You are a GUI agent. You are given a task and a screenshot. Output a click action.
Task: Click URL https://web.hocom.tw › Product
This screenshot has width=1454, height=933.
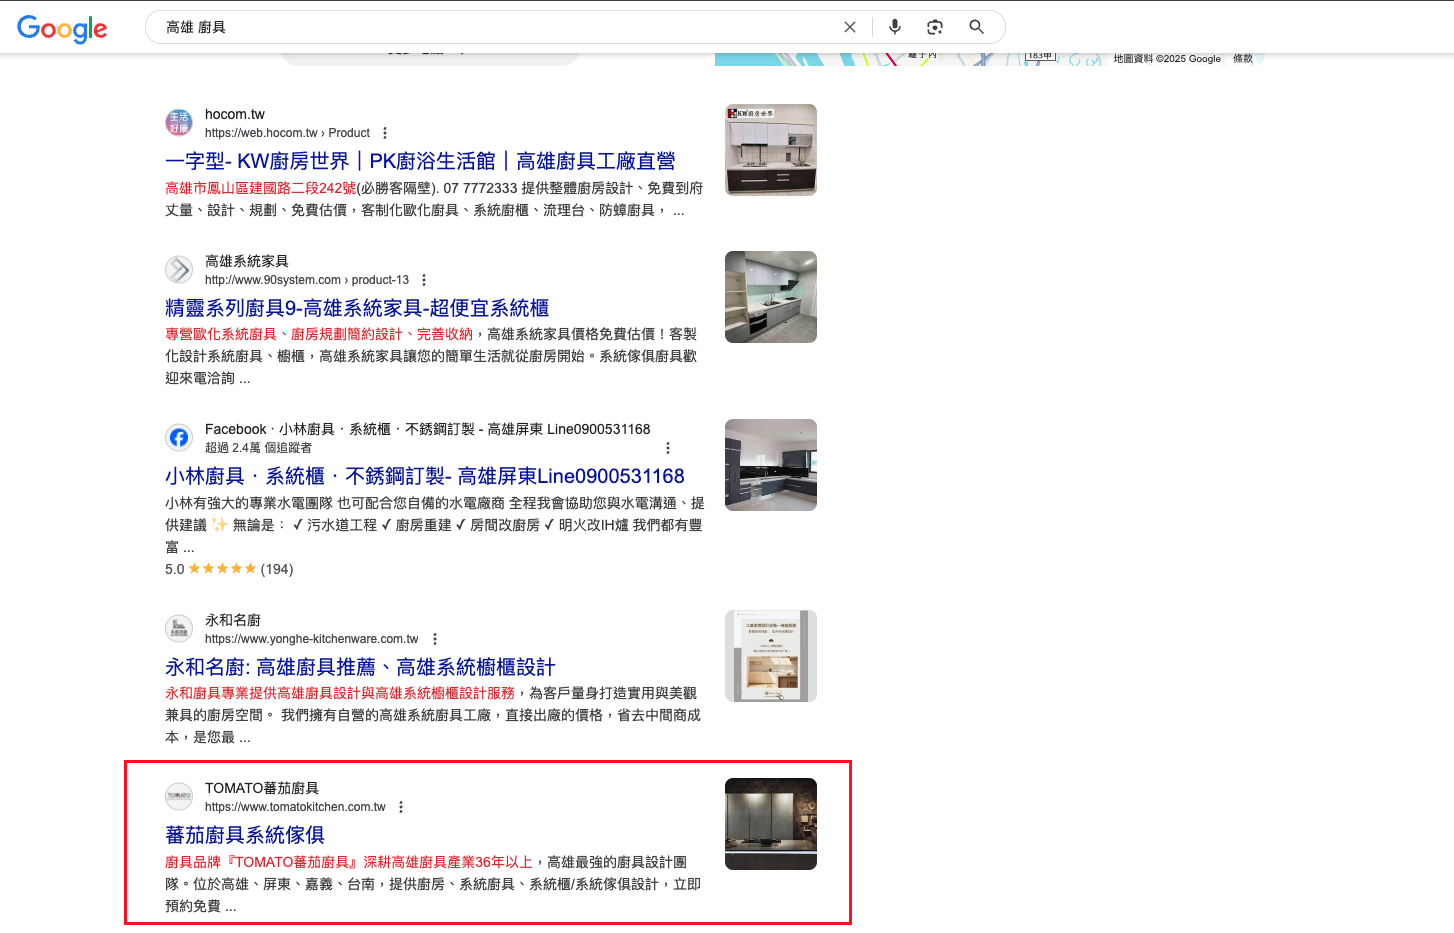[x=287, y=133]
